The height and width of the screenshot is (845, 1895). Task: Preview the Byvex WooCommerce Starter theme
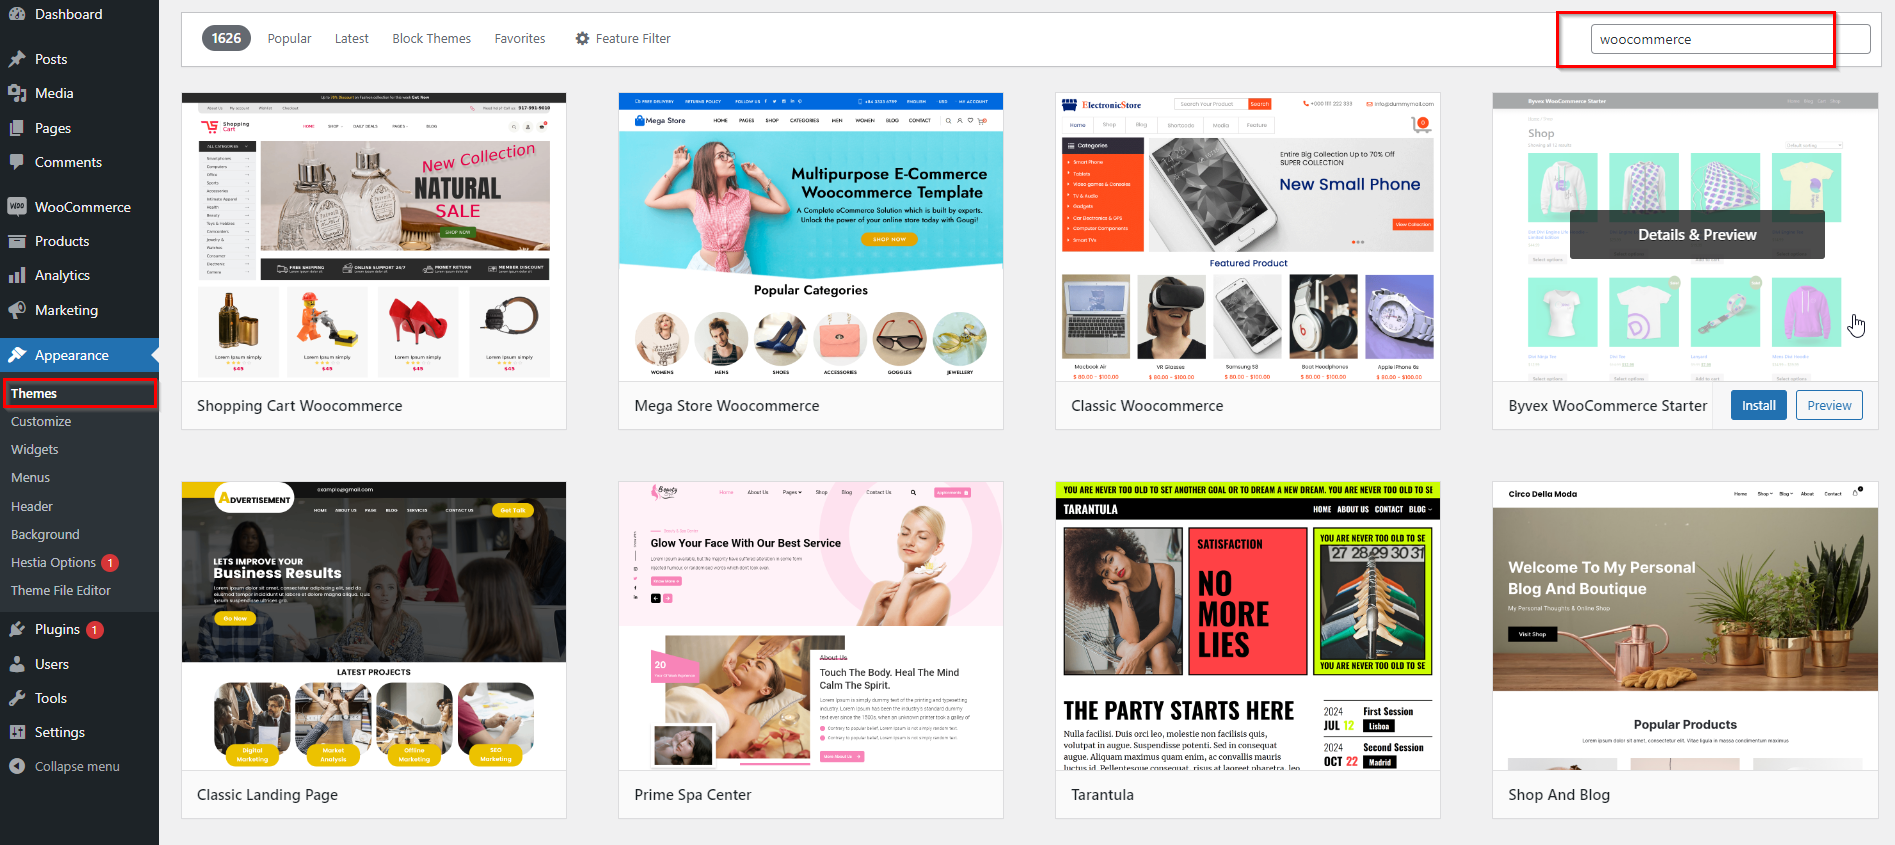click(1829, 405)
